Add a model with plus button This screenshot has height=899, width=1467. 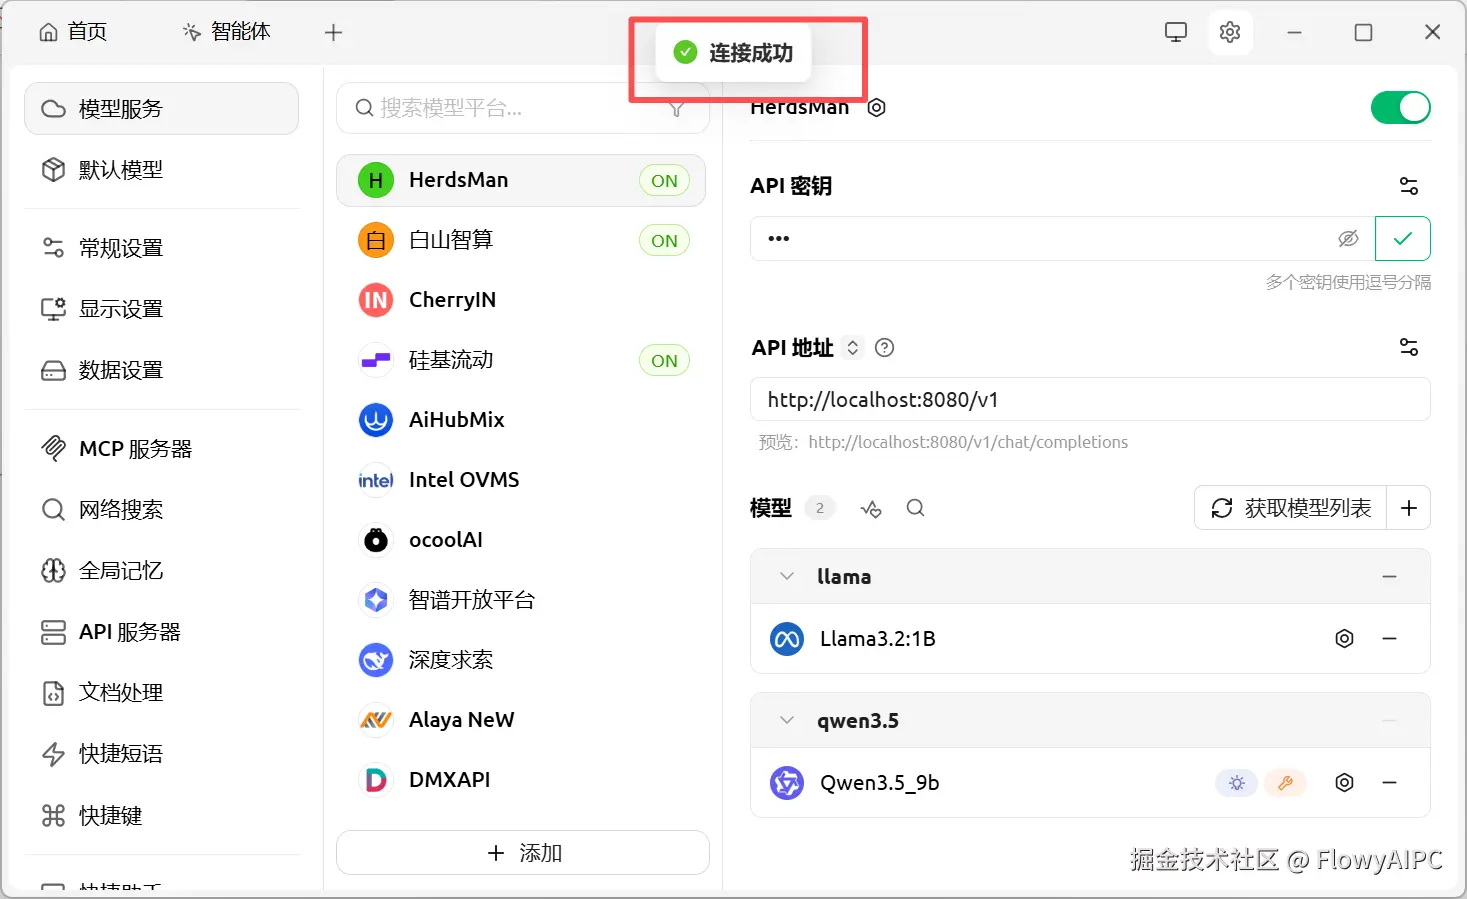[x=1408, y=508]
